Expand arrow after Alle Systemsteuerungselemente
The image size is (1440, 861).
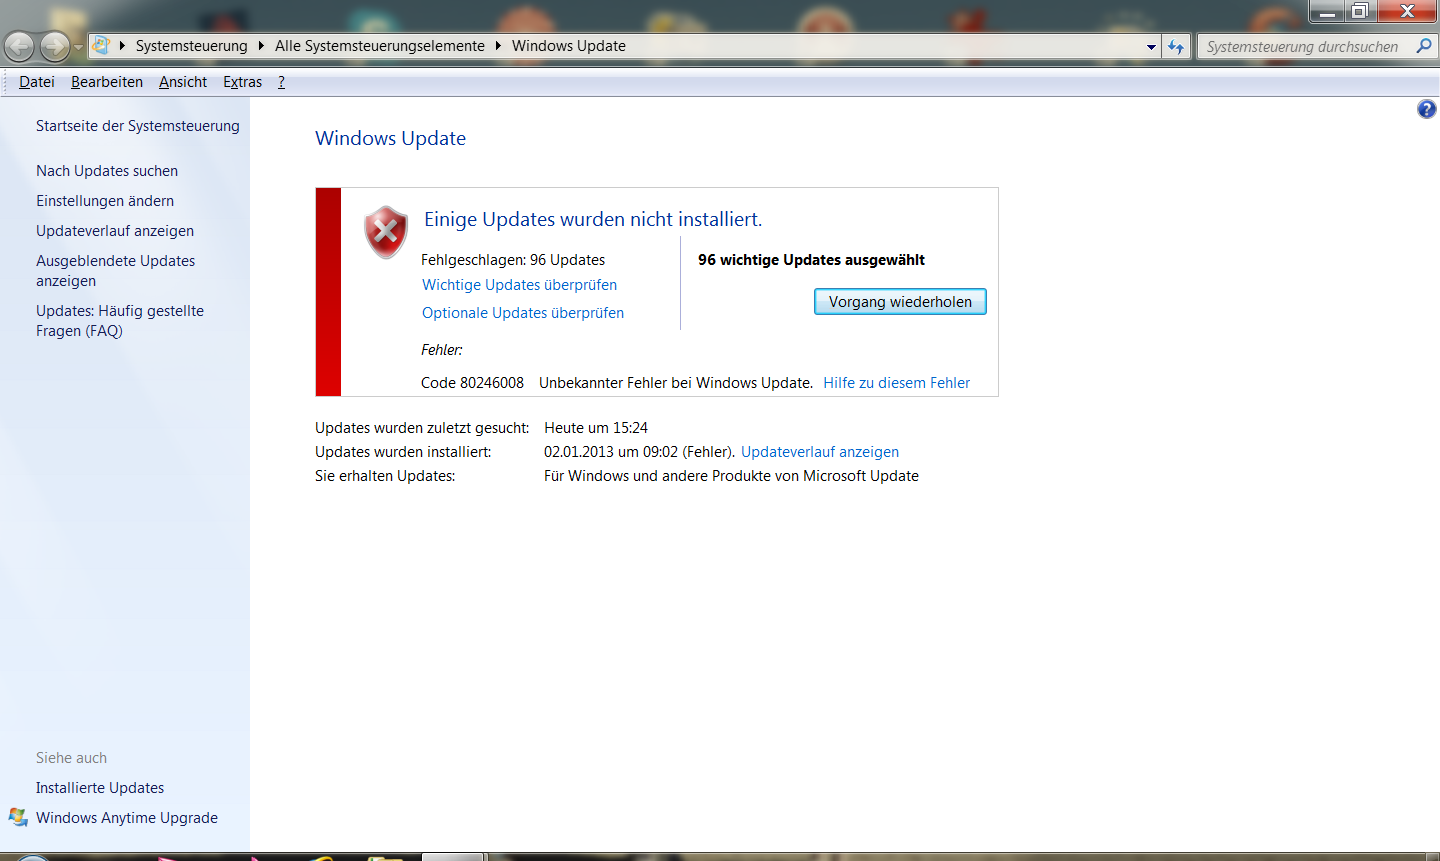pyautogui.click(x=498, y=46)
